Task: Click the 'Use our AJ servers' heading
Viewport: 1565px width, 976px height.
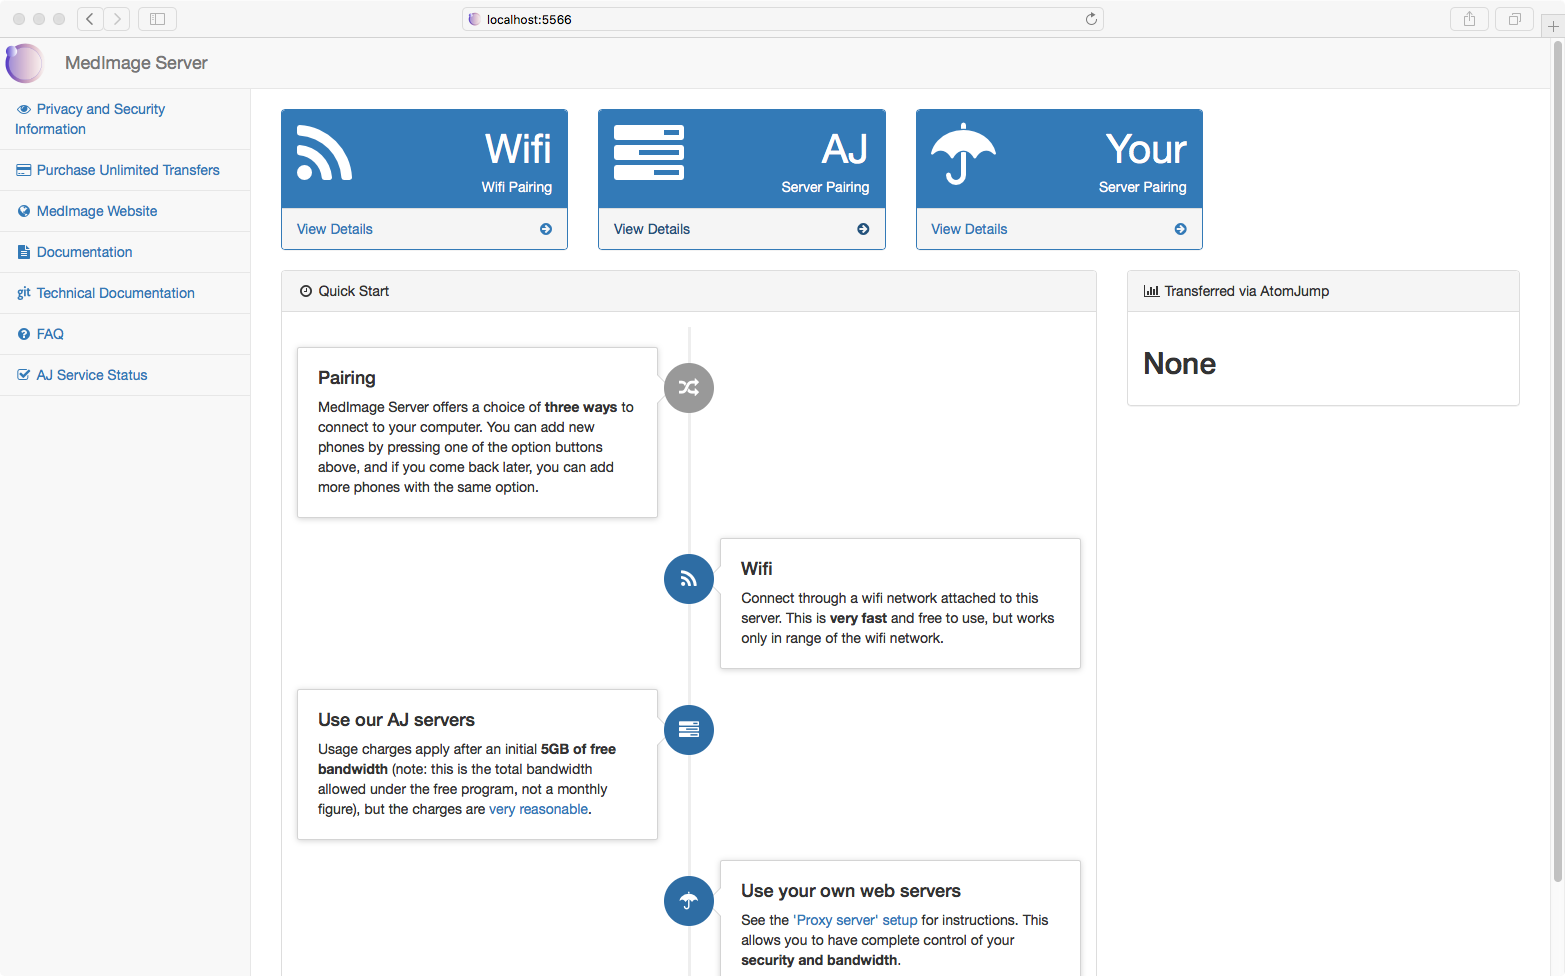Action: click(396, 720)
